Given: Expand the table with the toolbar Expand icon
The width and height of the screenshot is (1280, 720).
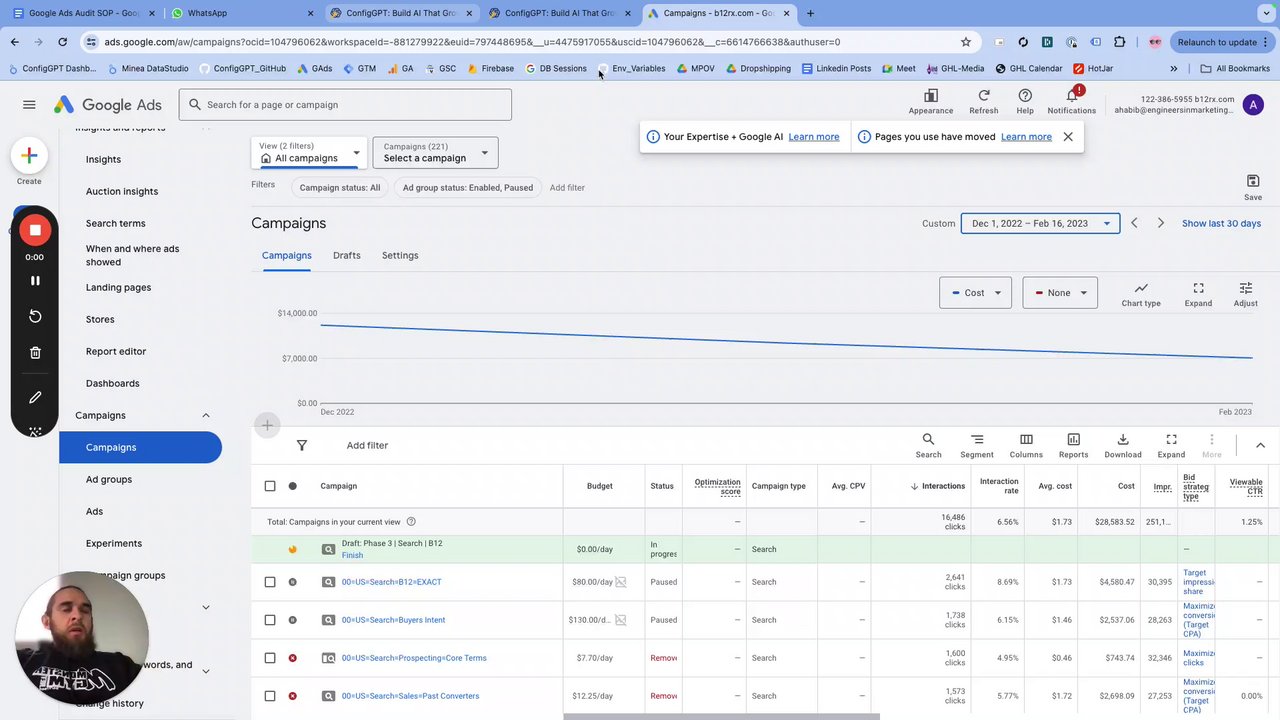Looking at the screenshot, I should [x=1171, y=446].
